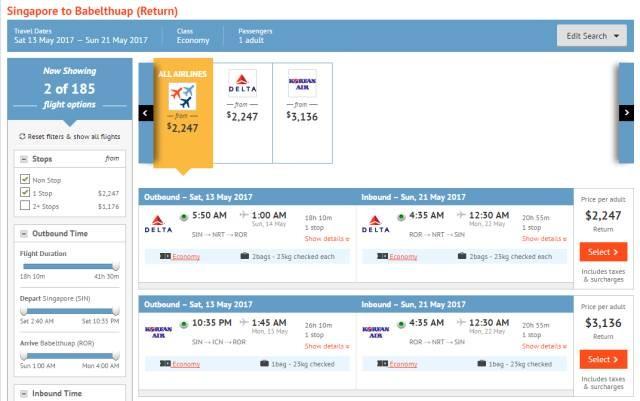The image size is (640, 401).
Task: Select the All Airlines tab
Action: (183, 113)
